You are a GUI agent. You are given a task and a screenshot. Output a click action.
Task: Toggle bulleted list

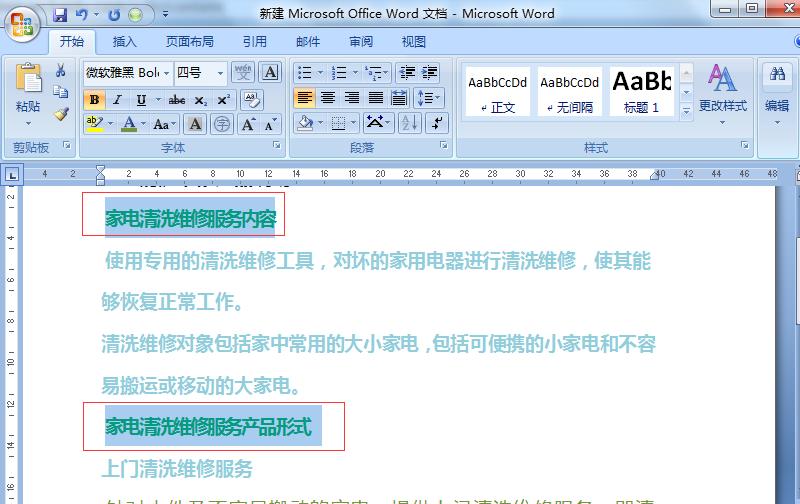[x=305, y=73]
